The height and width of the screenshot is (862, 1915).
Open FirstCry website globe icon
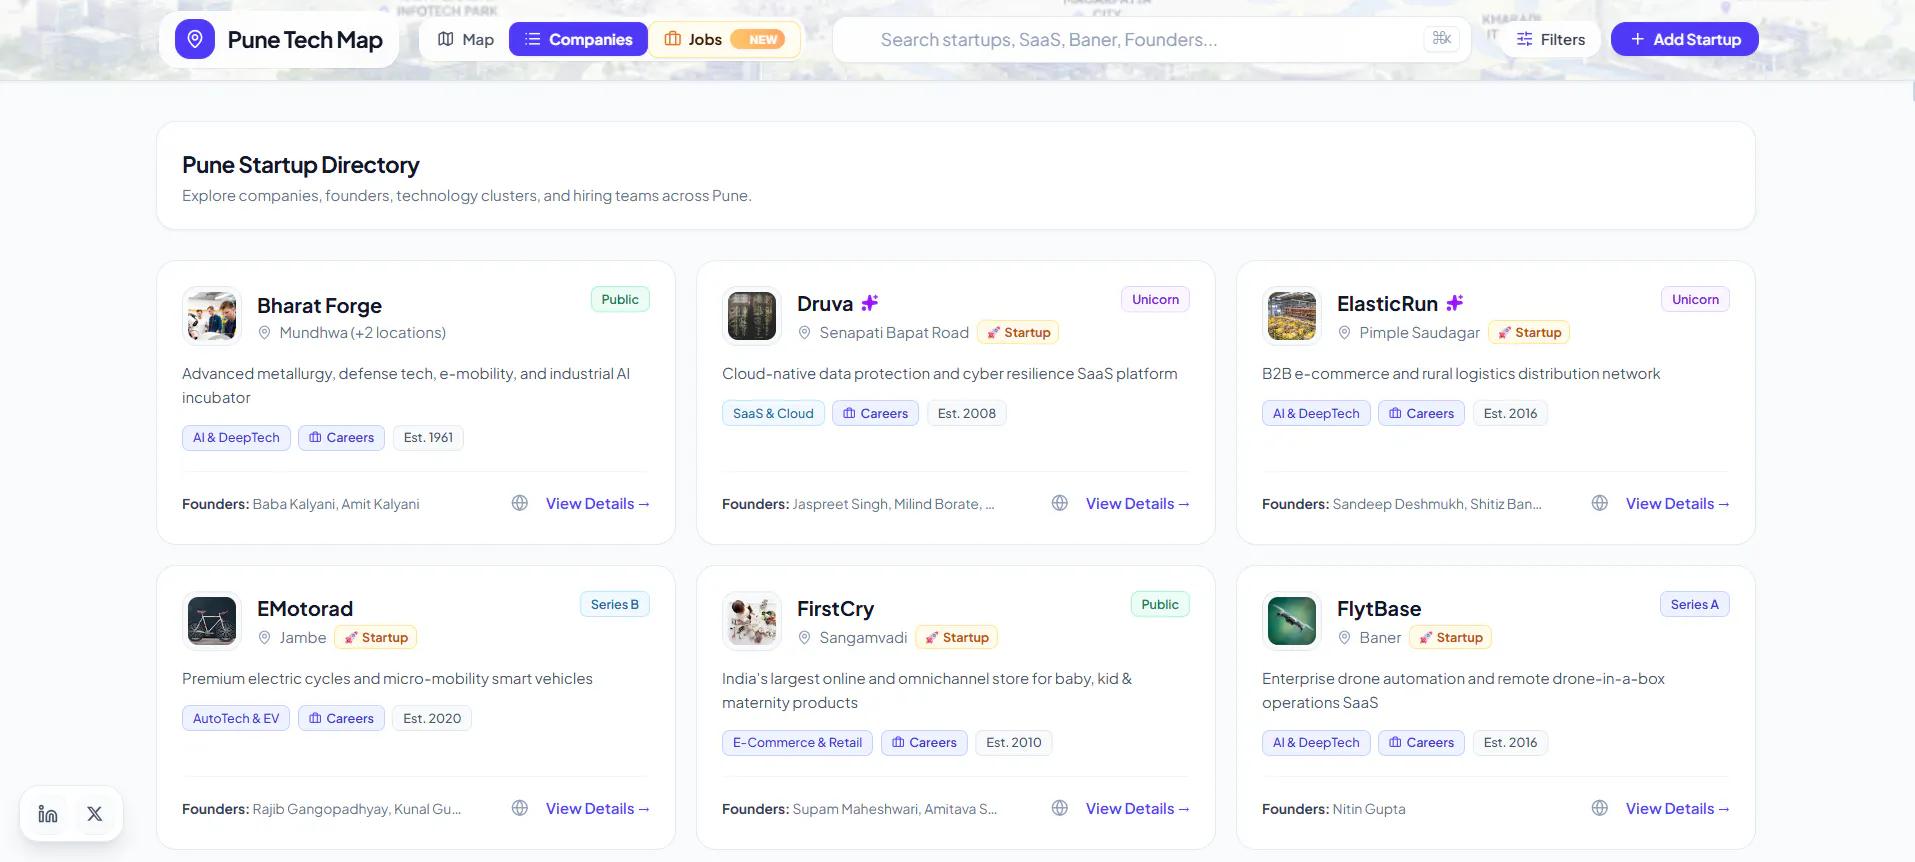pos(1060,808)
